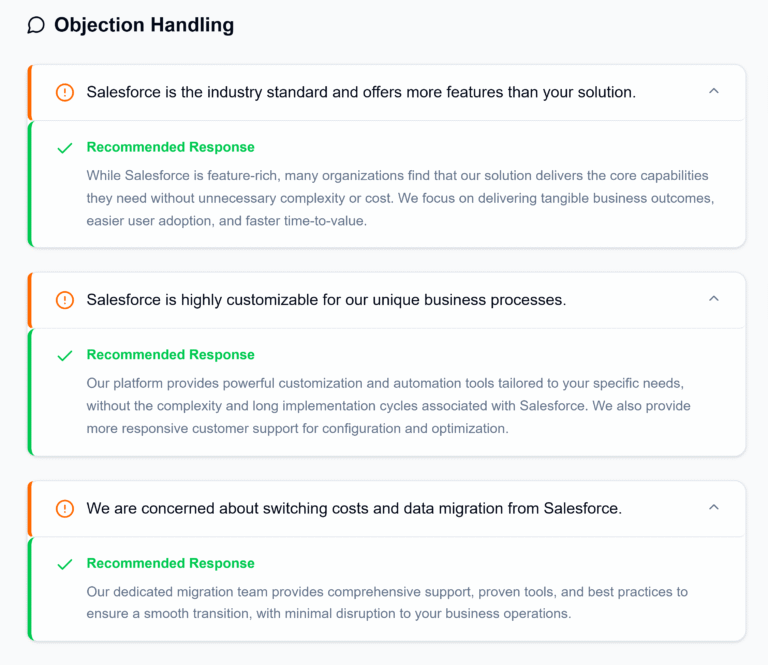Click the checkmark in the second Recommended Response
The width and height of the screenshot is (768, 665).
pyautogui.click(x=65, y=355)
